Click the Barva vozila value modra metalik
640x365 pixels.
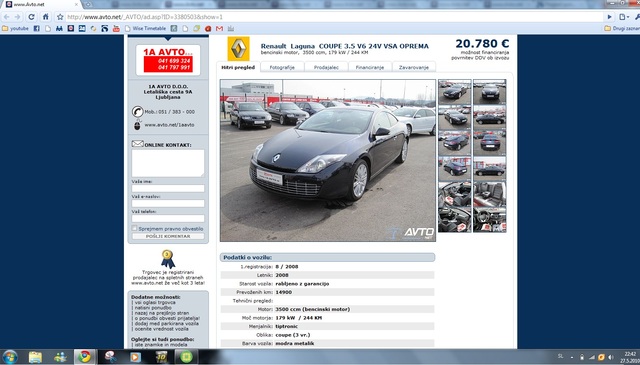pos(295,344)
